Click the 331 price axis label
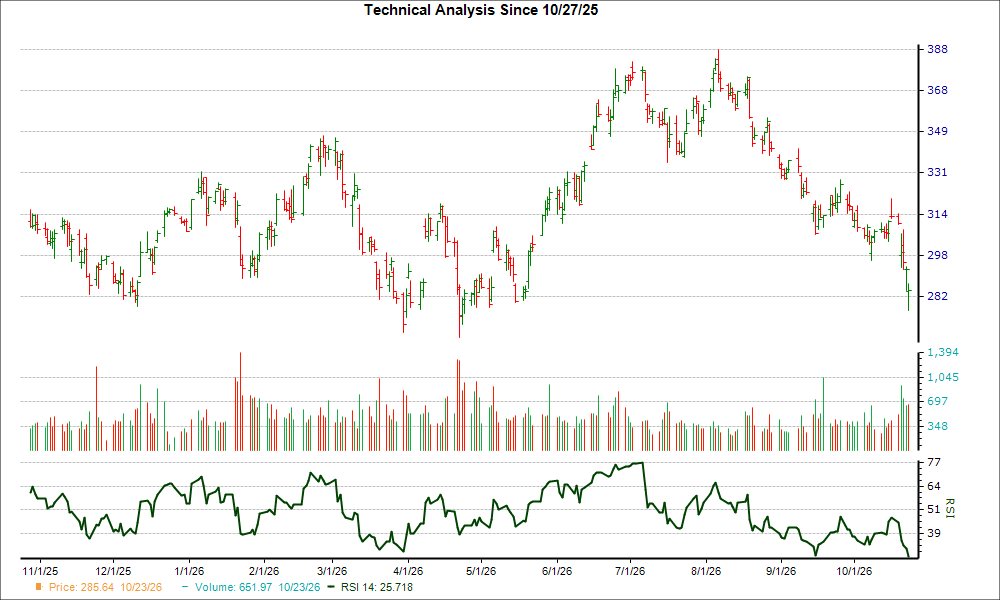 point(937,172)
